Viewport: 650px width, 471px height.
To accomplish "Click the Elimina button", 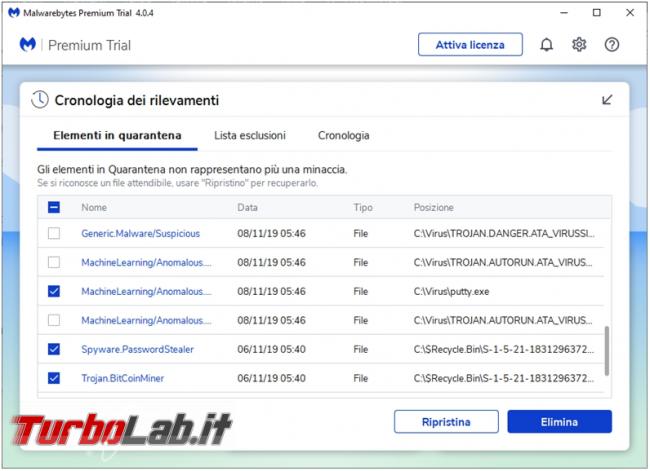I will pos(559,422).
